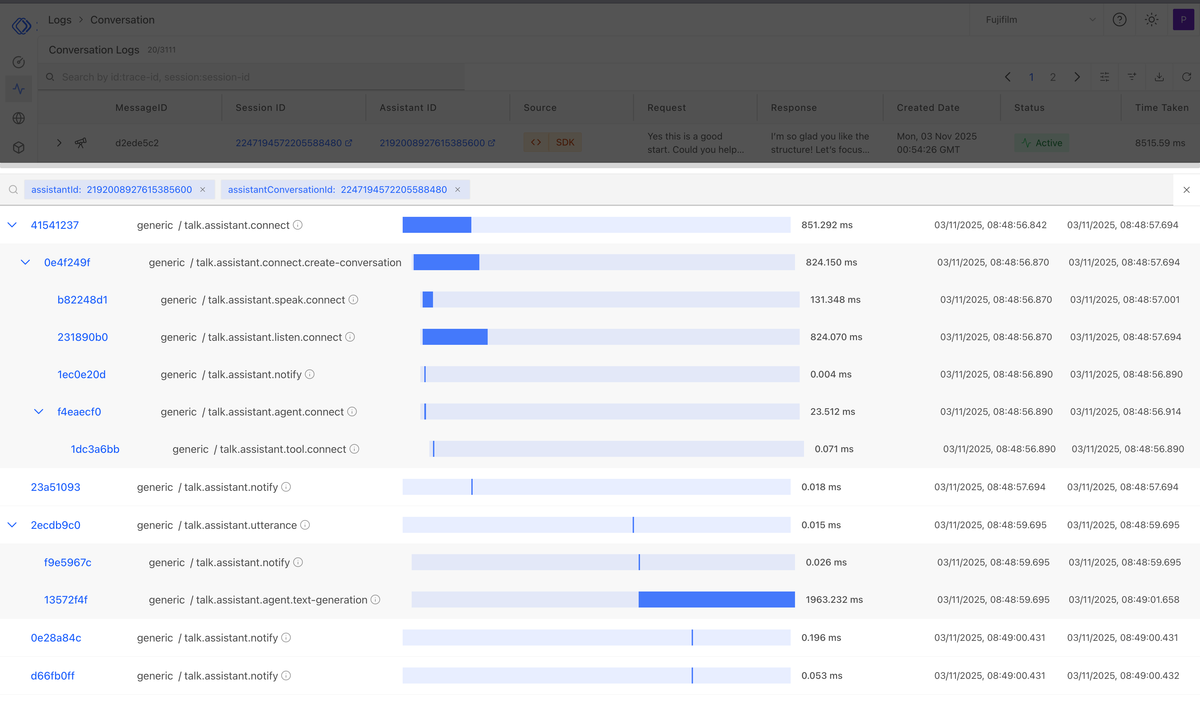
Task: Click the cube icon in the sidebar
Action: 18,146
